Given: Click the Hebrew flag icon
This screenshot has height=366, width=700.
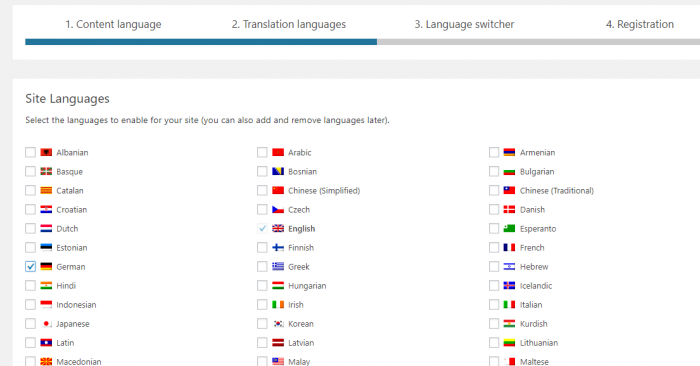Looking at the screenshot, I should pyautogui.click(x=509, y=267).
